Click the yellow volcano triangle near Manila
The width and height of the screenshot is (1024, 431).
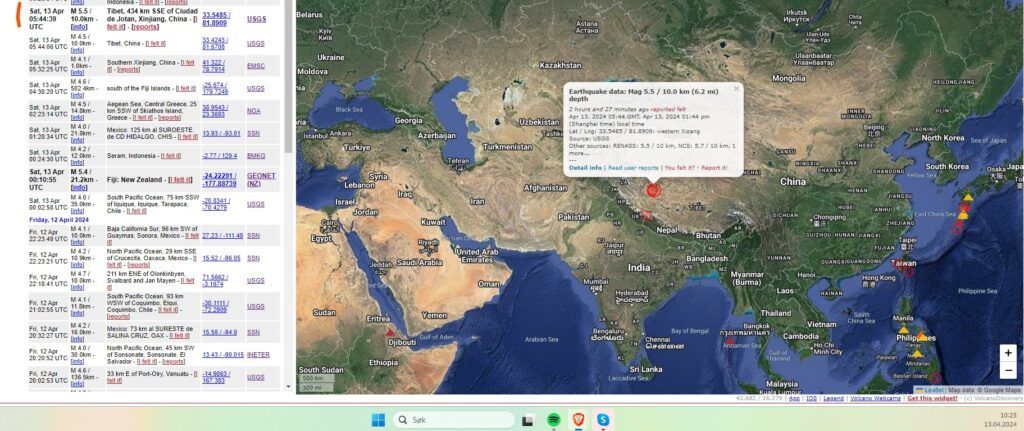[903, 330]
